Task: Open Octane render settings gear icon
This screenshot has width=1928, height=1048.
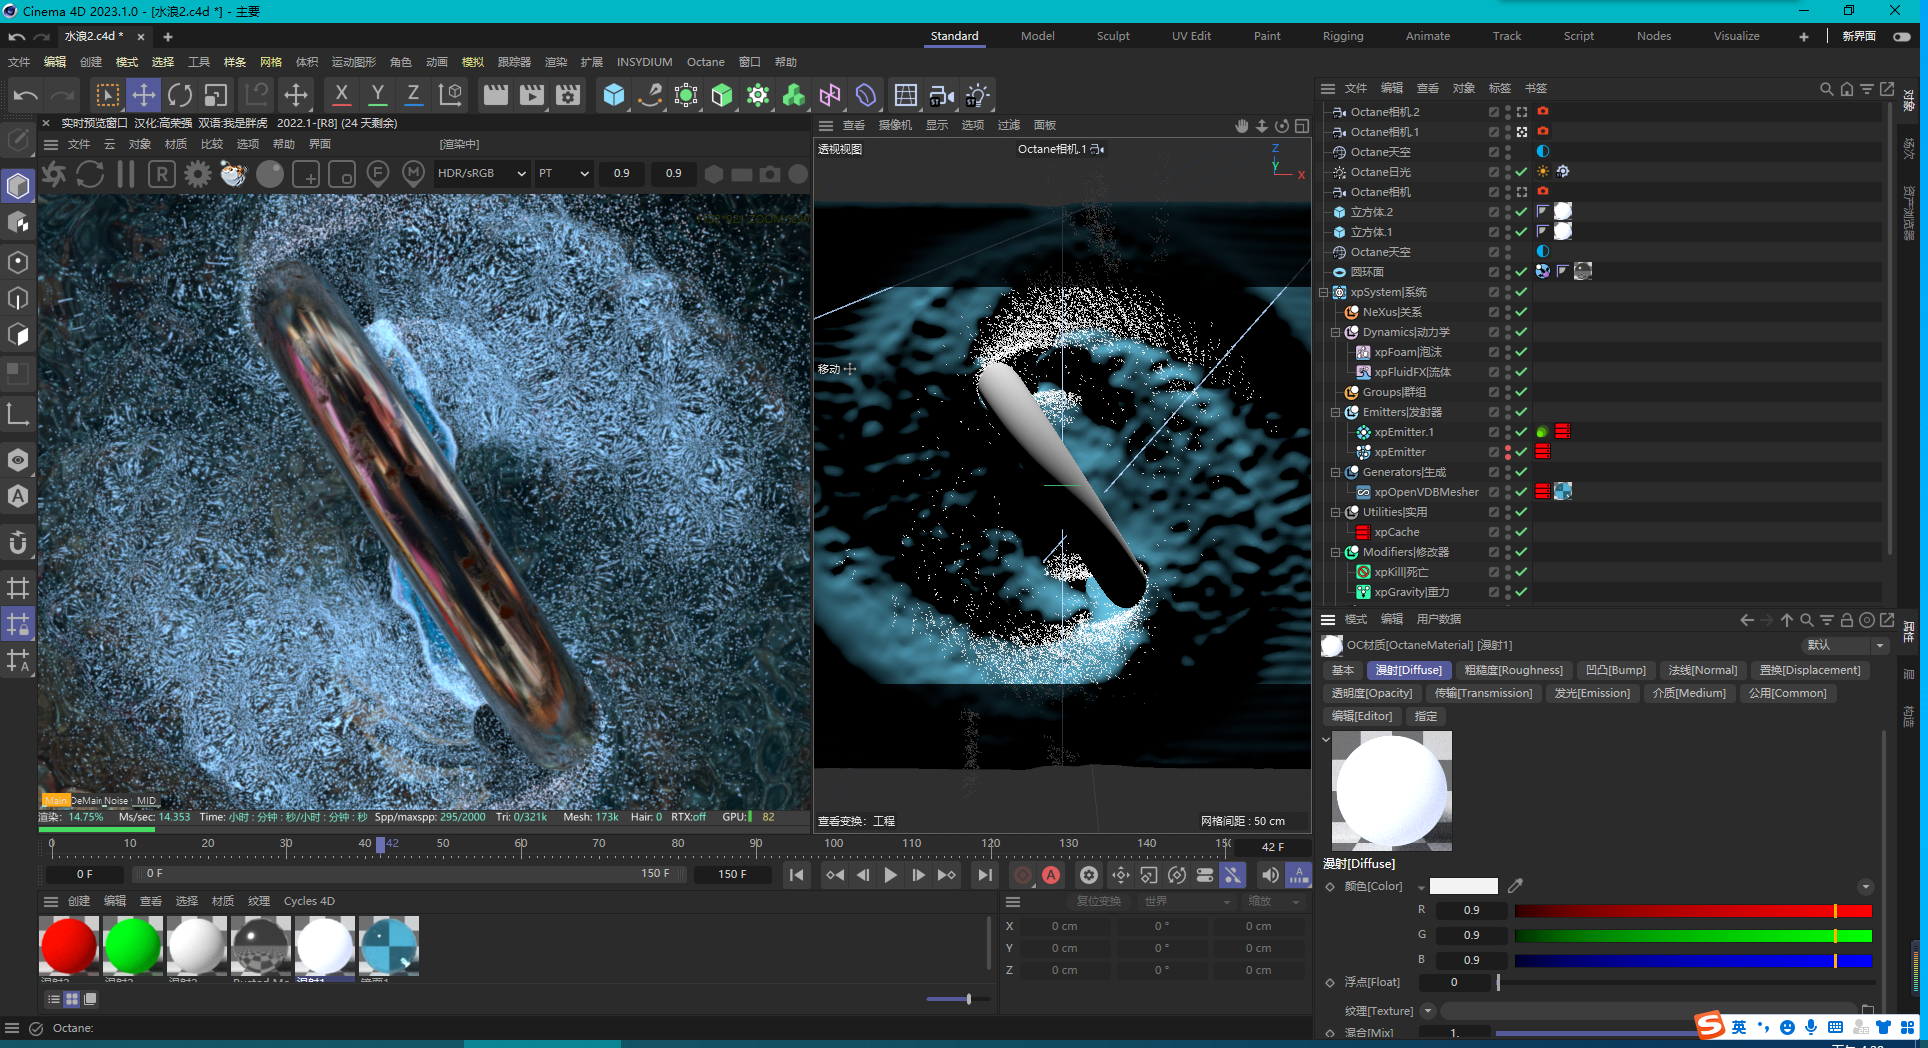Action: (x=198, y=174)
